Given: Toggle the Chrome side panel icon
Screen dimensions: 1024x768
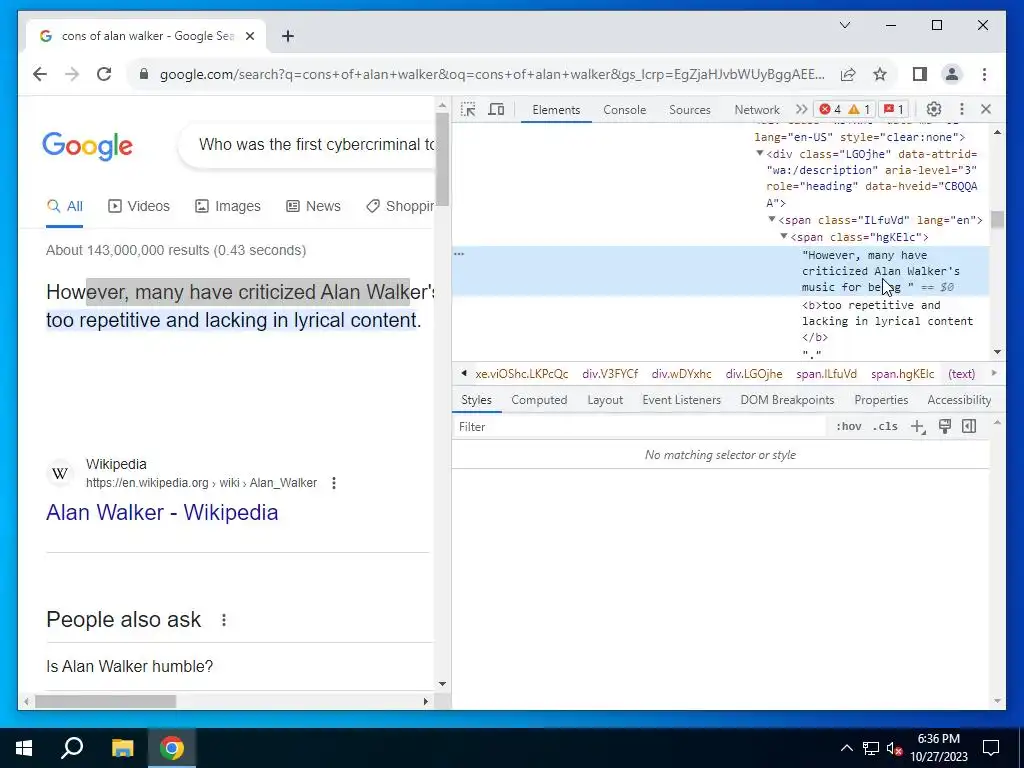Looking at the screenshot, I should pyautogui.click(x=920, y=74).
